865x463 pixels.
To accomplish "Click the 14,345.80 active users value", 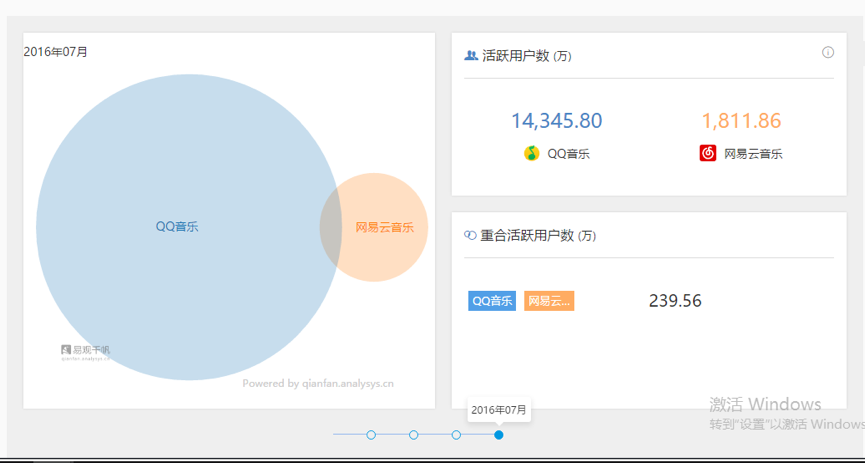I will tap(557, 121).
